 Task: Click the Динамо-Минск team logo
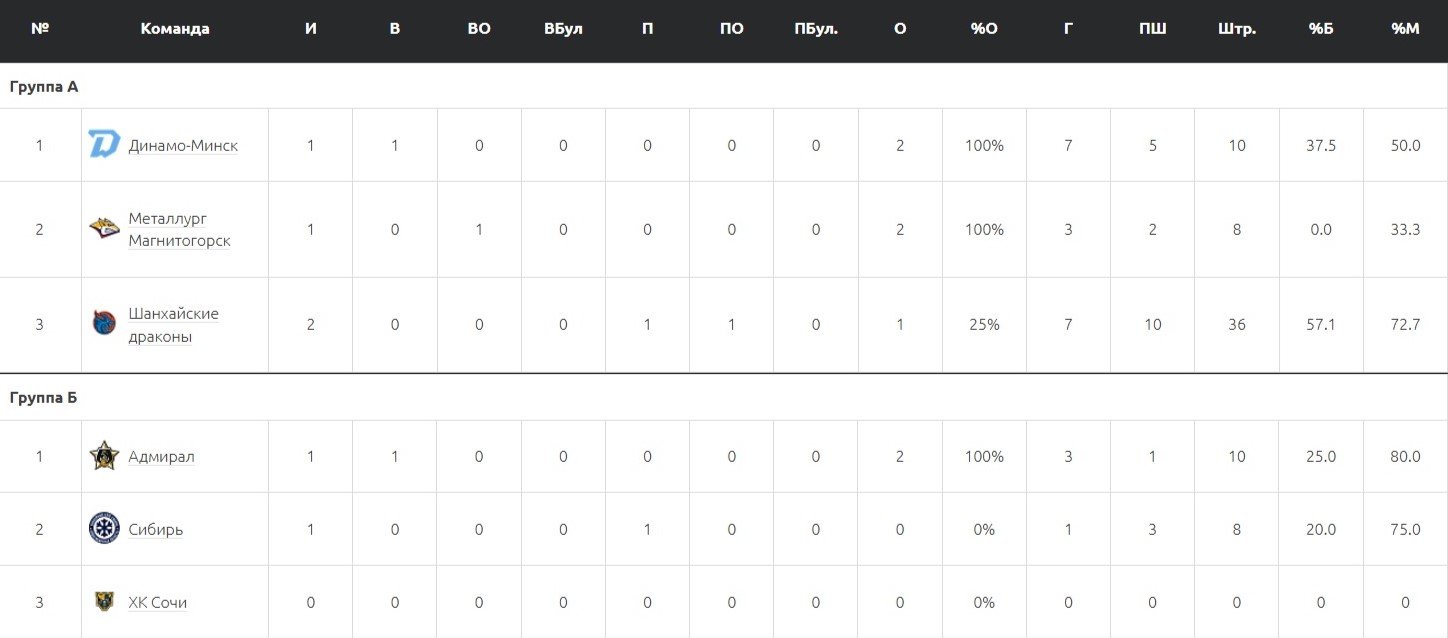pos(104,145)
